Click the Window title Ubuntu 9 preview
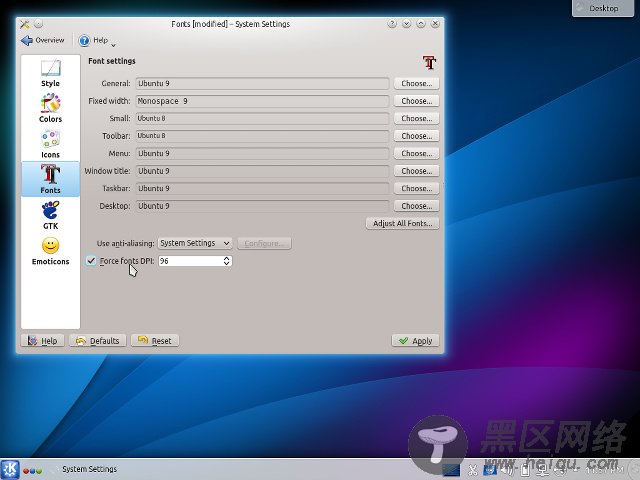This screenshot has width=640, height=480. (262, 171)
